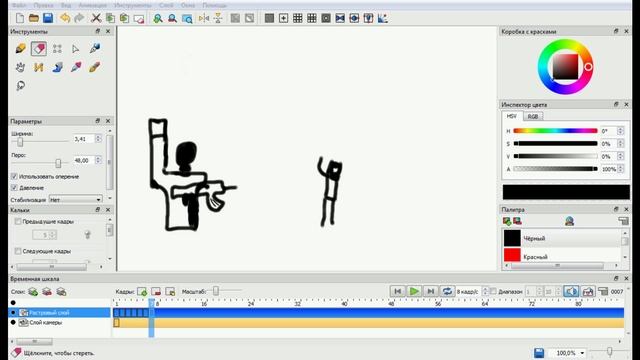Select the Hand pan tool
Viewport: 640px width, 360px height.
click(x=20, y=67)
